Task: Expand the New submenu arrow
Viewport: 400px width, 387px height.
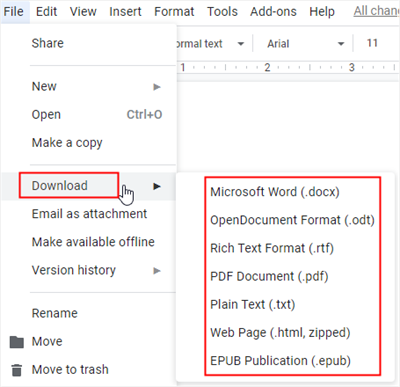Action: (157, 87)
